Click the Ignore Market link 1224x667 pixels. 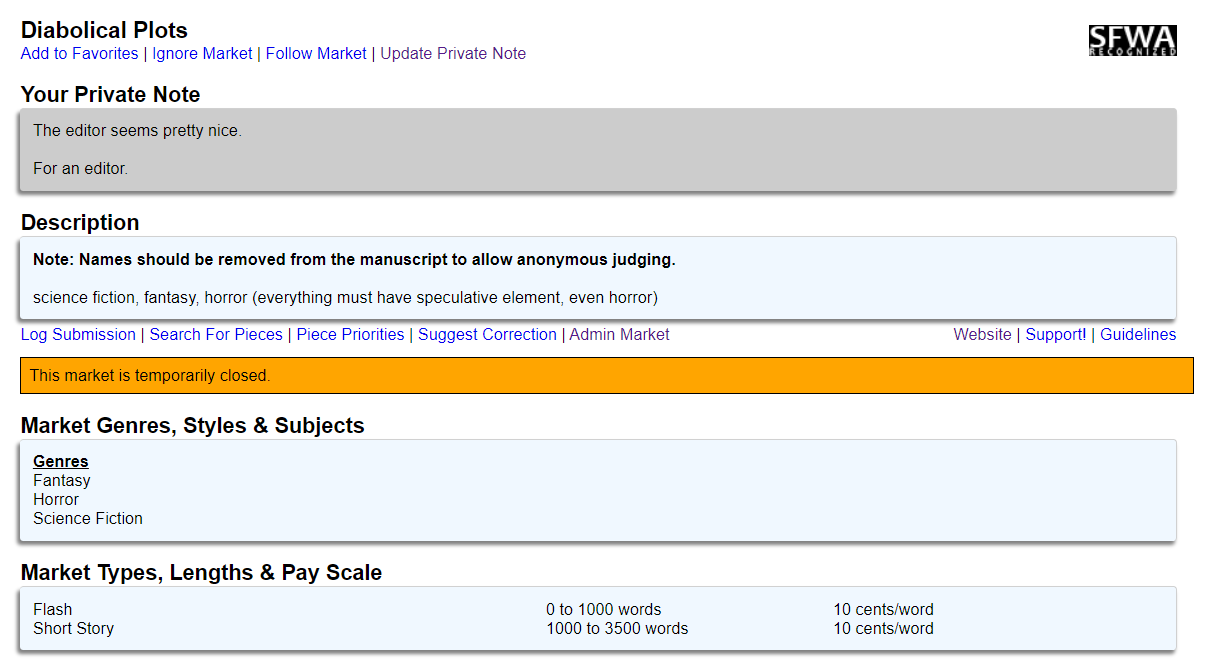(x=202, y=54)
